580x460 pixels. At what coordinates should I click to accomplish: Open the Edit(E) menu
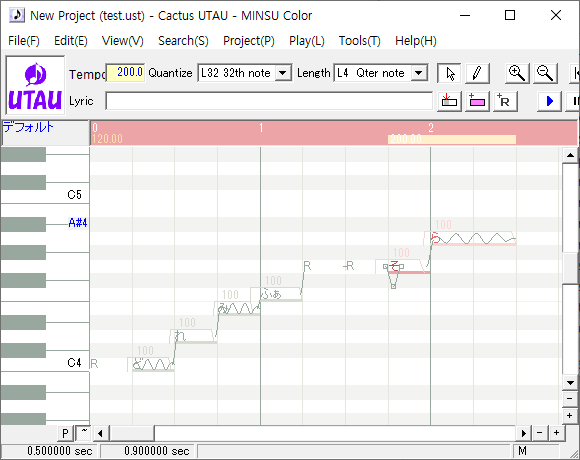[x=71, y=41]
